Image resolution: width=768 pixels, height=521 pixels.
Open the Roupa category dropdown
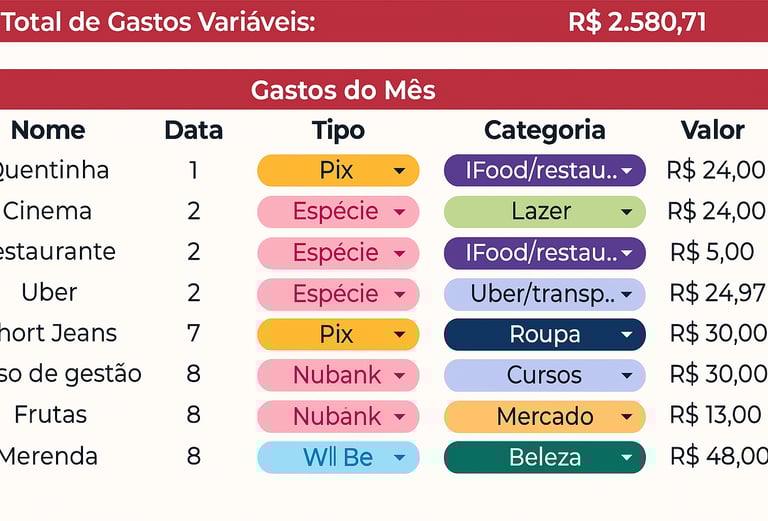(x=627, y=335)
